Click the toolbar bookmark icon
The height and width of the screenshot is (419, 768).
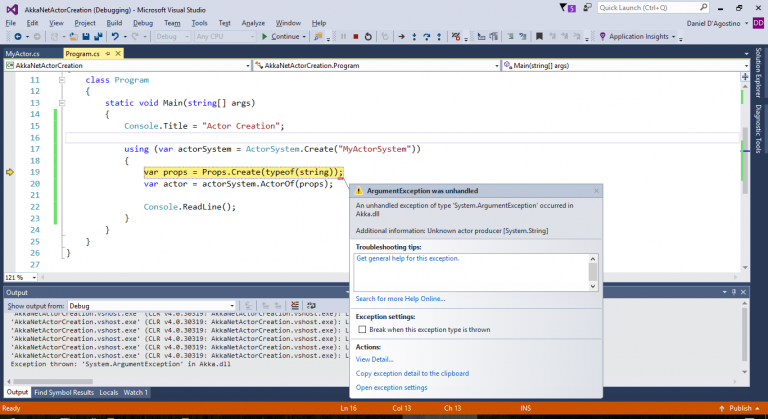tap(539, 37)
